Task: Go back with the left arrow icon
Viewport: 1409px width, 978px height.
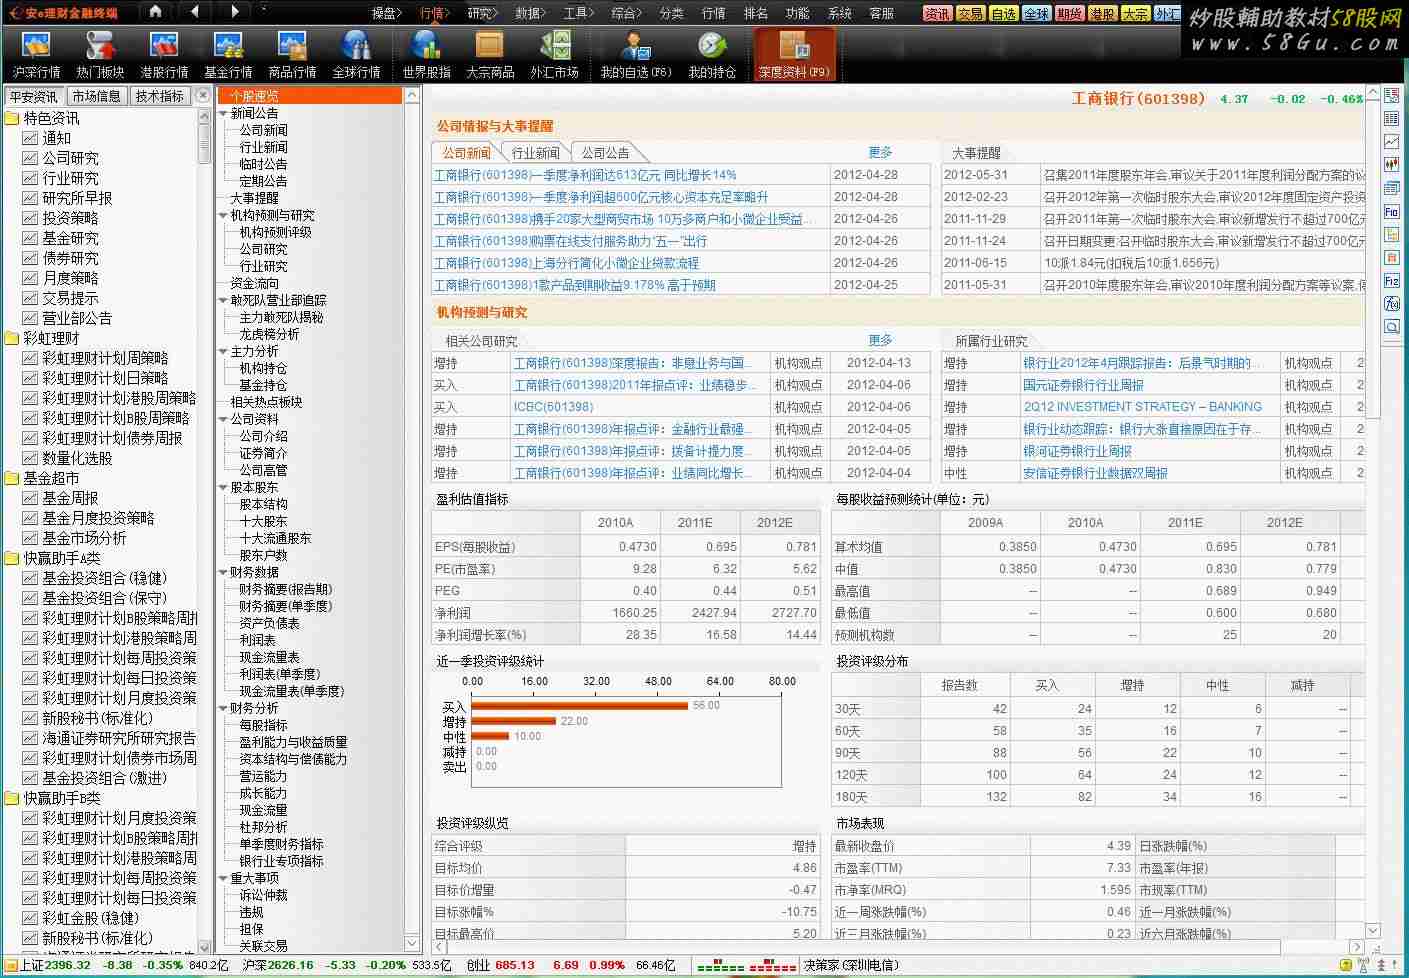Action: coord(195,12)
